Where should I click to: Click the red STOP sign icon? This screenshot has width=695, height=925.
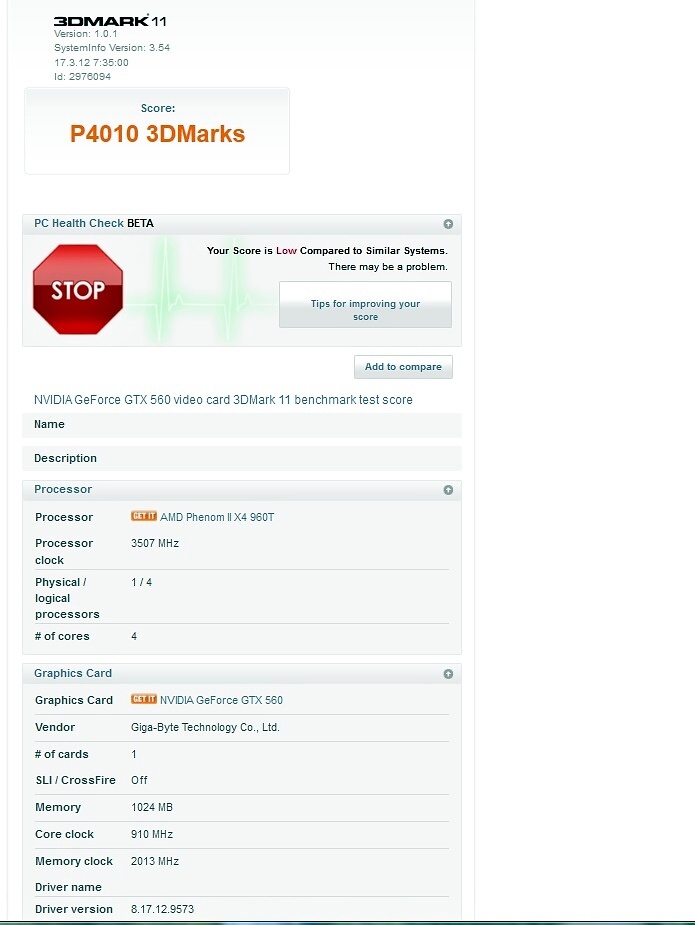coord(78,289)
